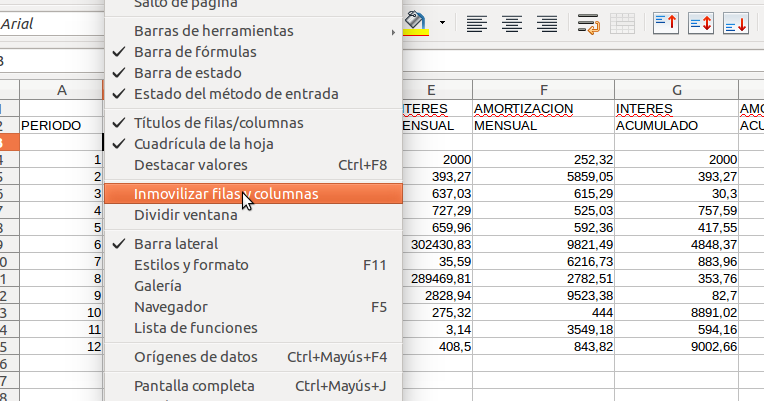Viewport: 764px width, 401px height.
Task: Select cell with value 408,5
Action: click(x=437, y=346)
